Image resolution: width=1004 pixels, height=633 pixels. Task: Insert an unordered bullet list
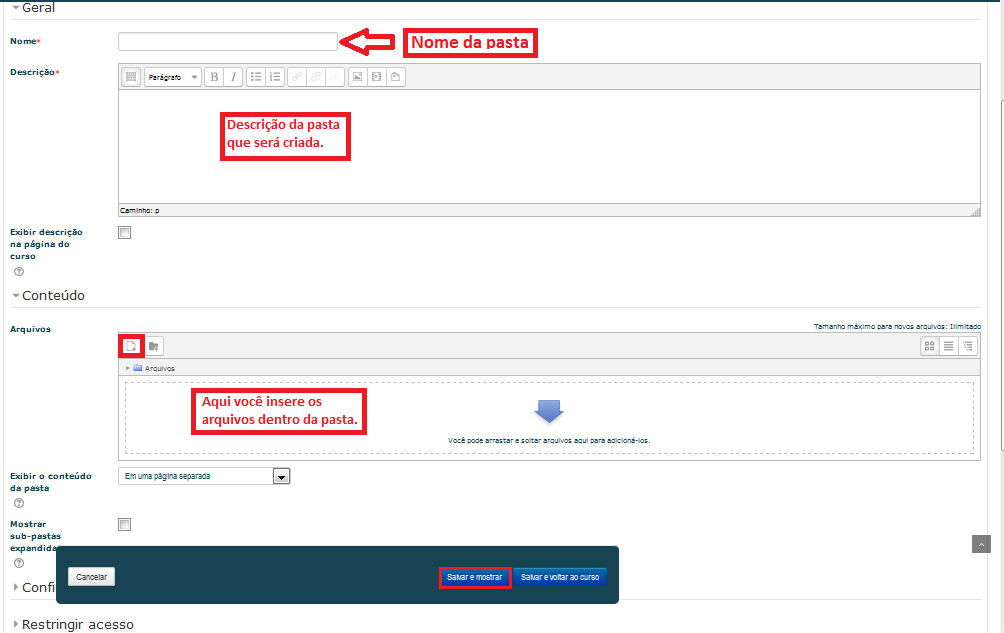tap(256, 77)
